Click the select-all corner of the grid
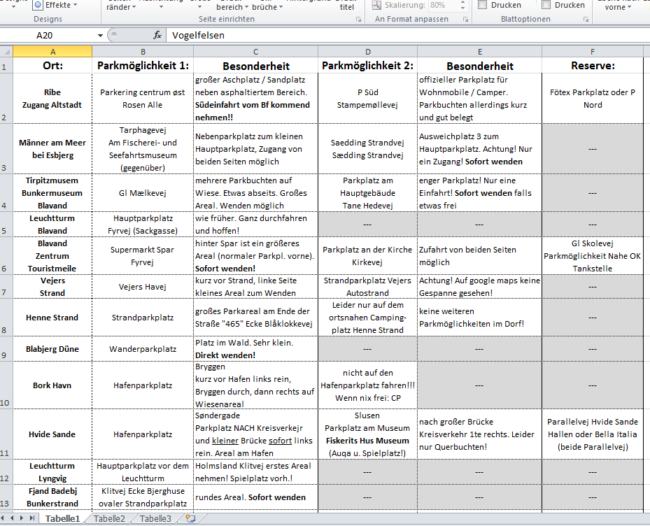The image size is (650, 526). (x=6, y=50)
